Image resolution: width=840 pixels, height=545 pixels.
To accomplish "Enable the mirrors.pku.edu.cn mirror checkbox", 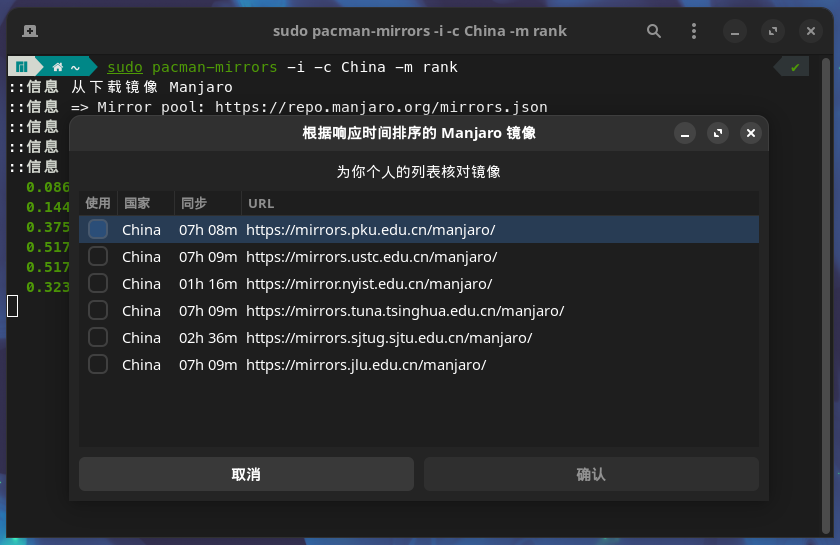I will point(98,229).
